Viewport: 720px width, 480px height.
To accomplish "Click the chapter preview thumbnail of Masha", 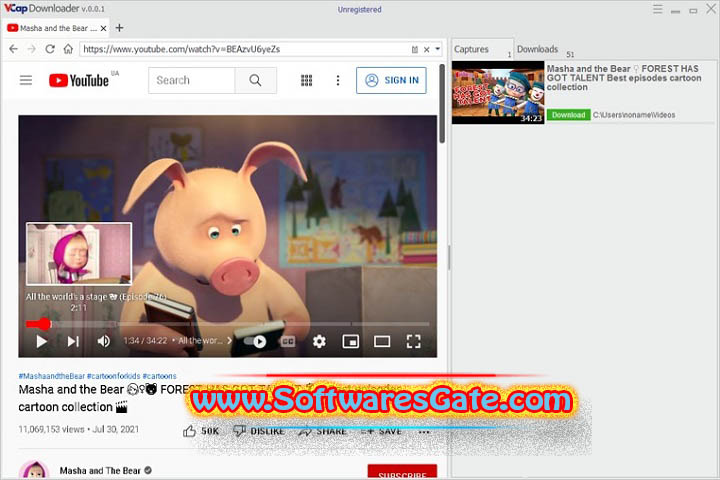I will pyautogui.click(x=79, y=254).
